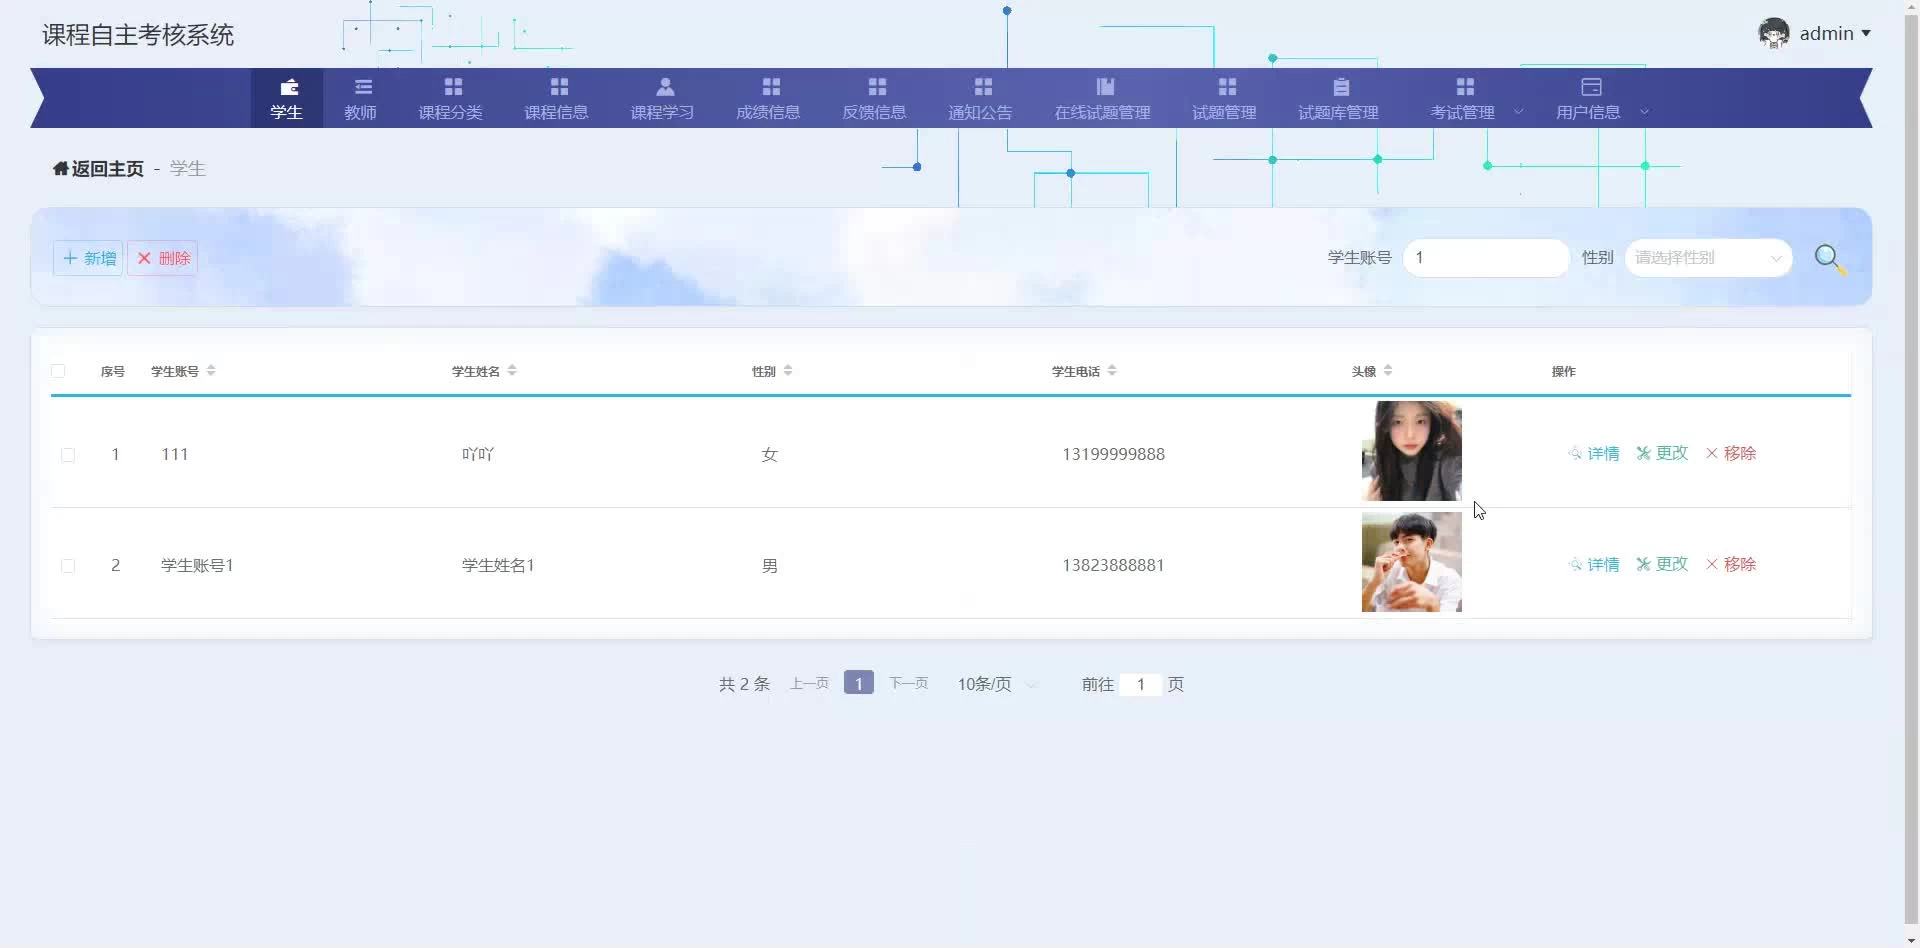This screenshot has width=1920, height=948.
Task: Click the 课程学习 person icon
Action: pyautogui.click(x=665, y=87)
